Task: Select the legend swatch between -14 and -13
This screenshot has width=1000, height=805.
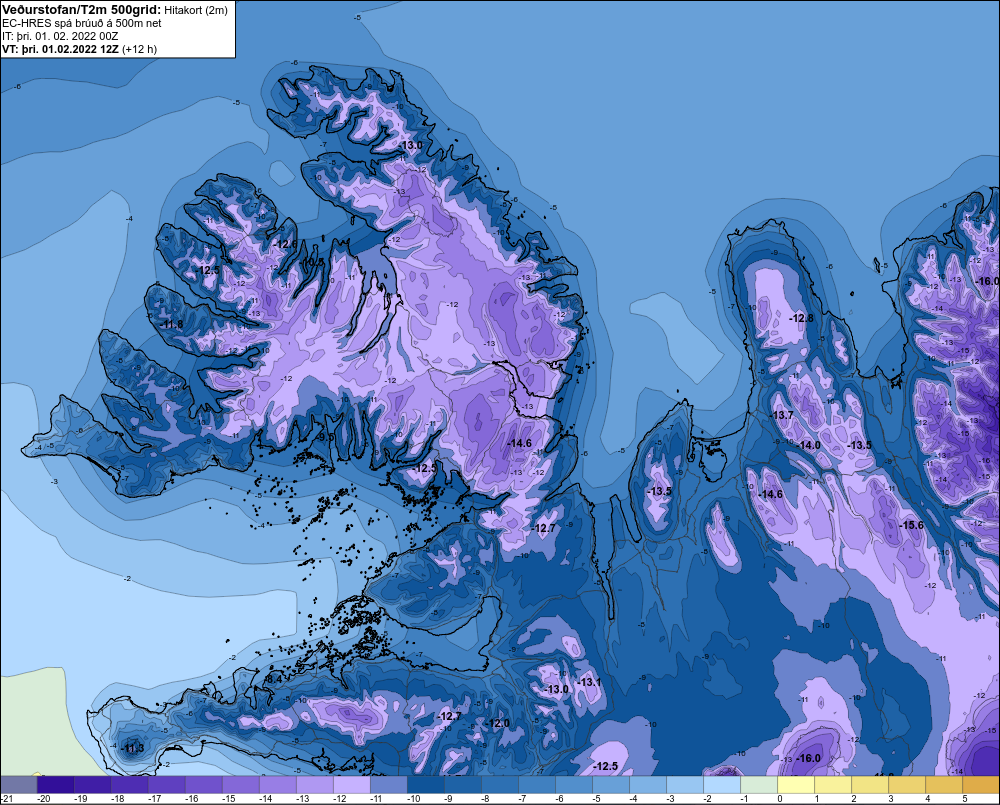Action: 277,784
